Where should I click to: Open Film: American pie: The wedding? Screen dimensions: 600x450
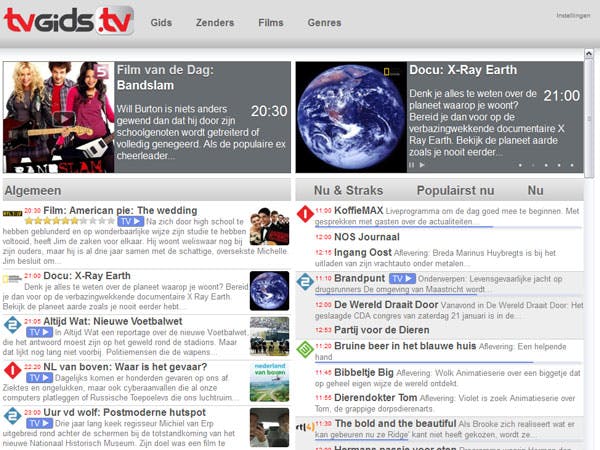[x=120, y=210]
